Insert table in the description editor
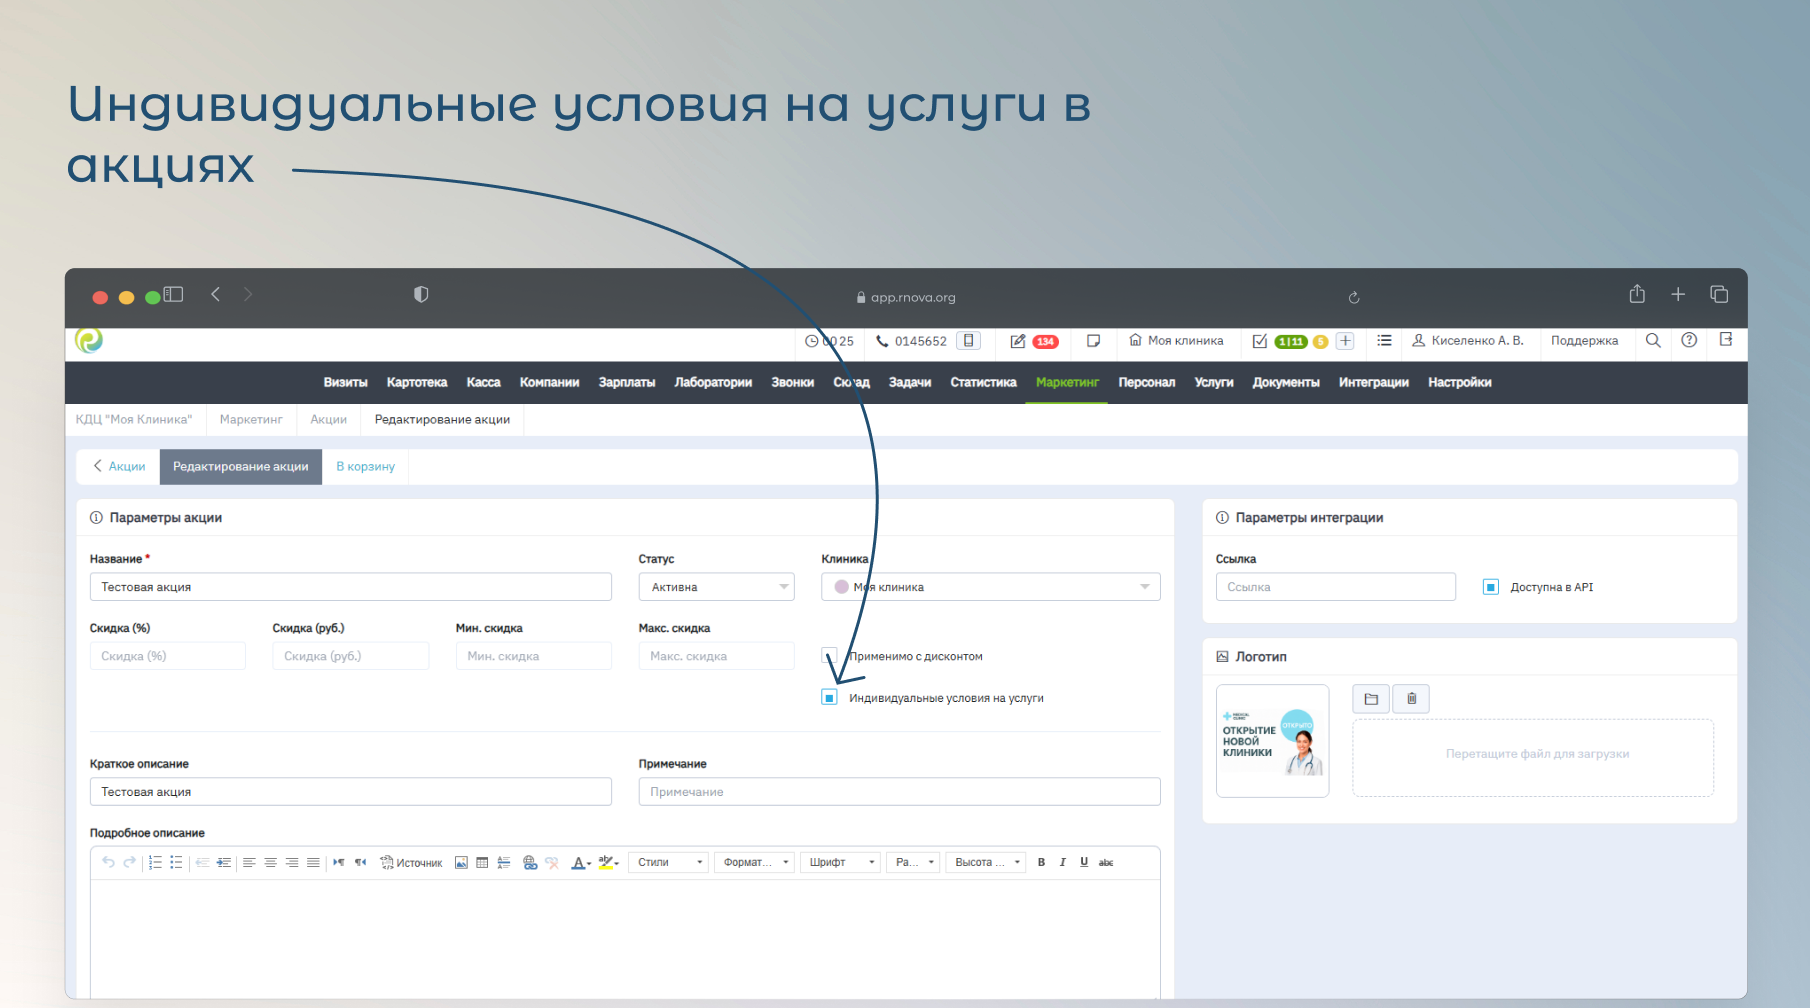 [x=482, y=863]
